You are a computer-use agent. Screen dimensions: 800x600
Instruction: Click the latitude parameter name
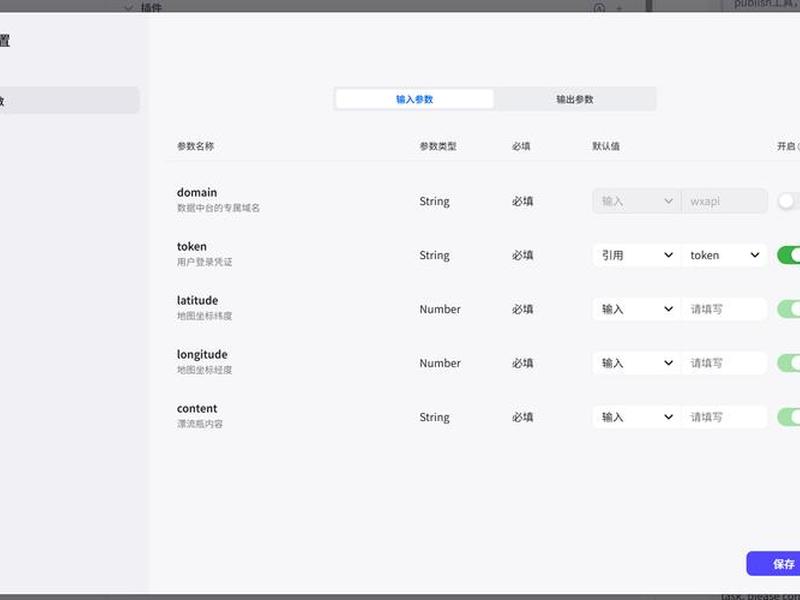(197, 301)
